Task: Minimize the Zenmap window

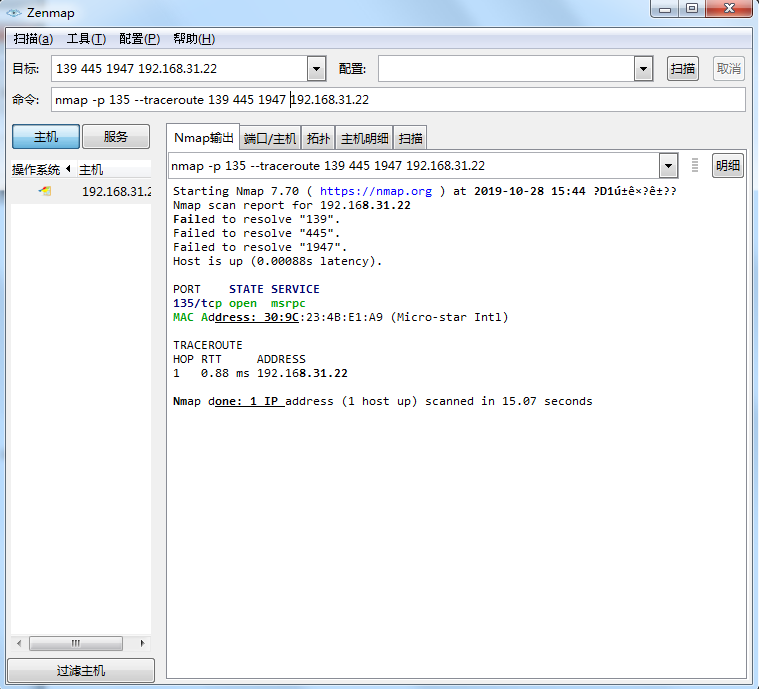Action: pyautogui.click(x=665, y=9)
